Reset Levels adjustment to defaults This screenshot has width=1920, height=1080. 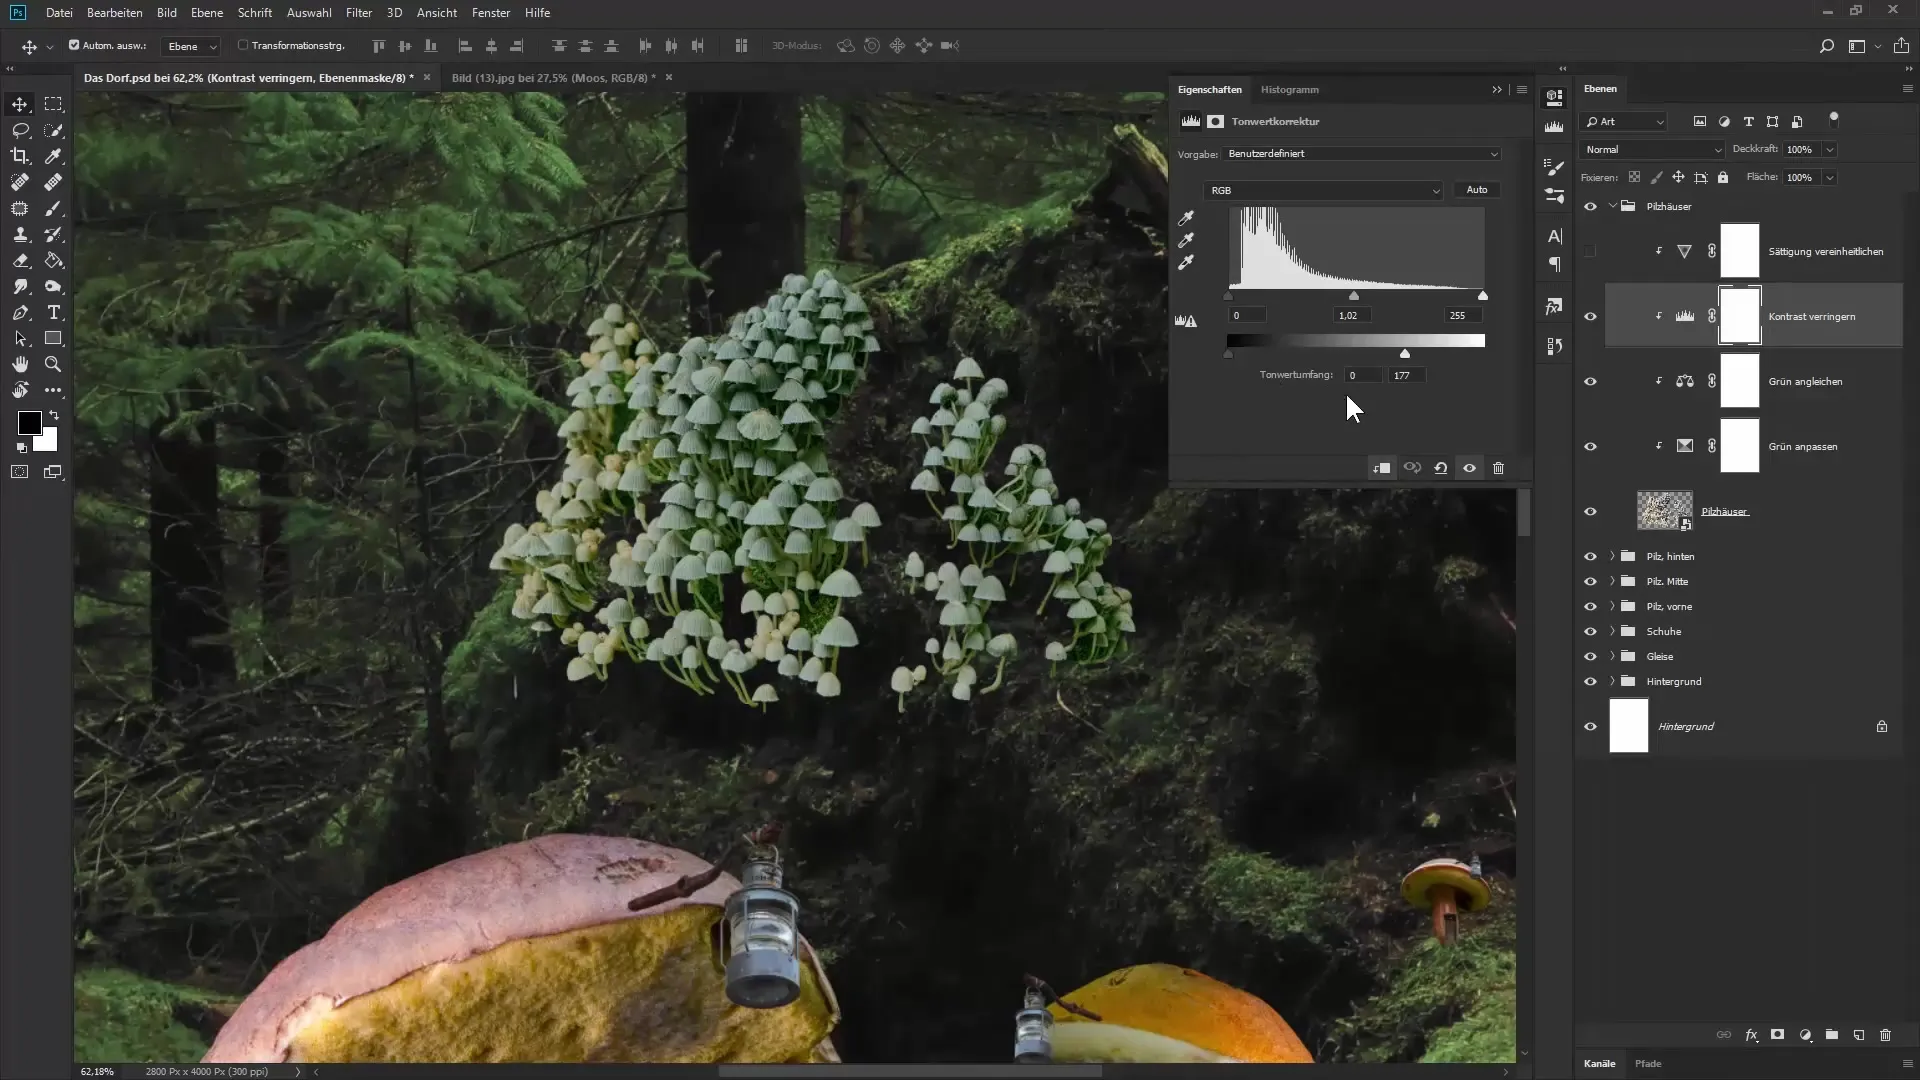1441,468
